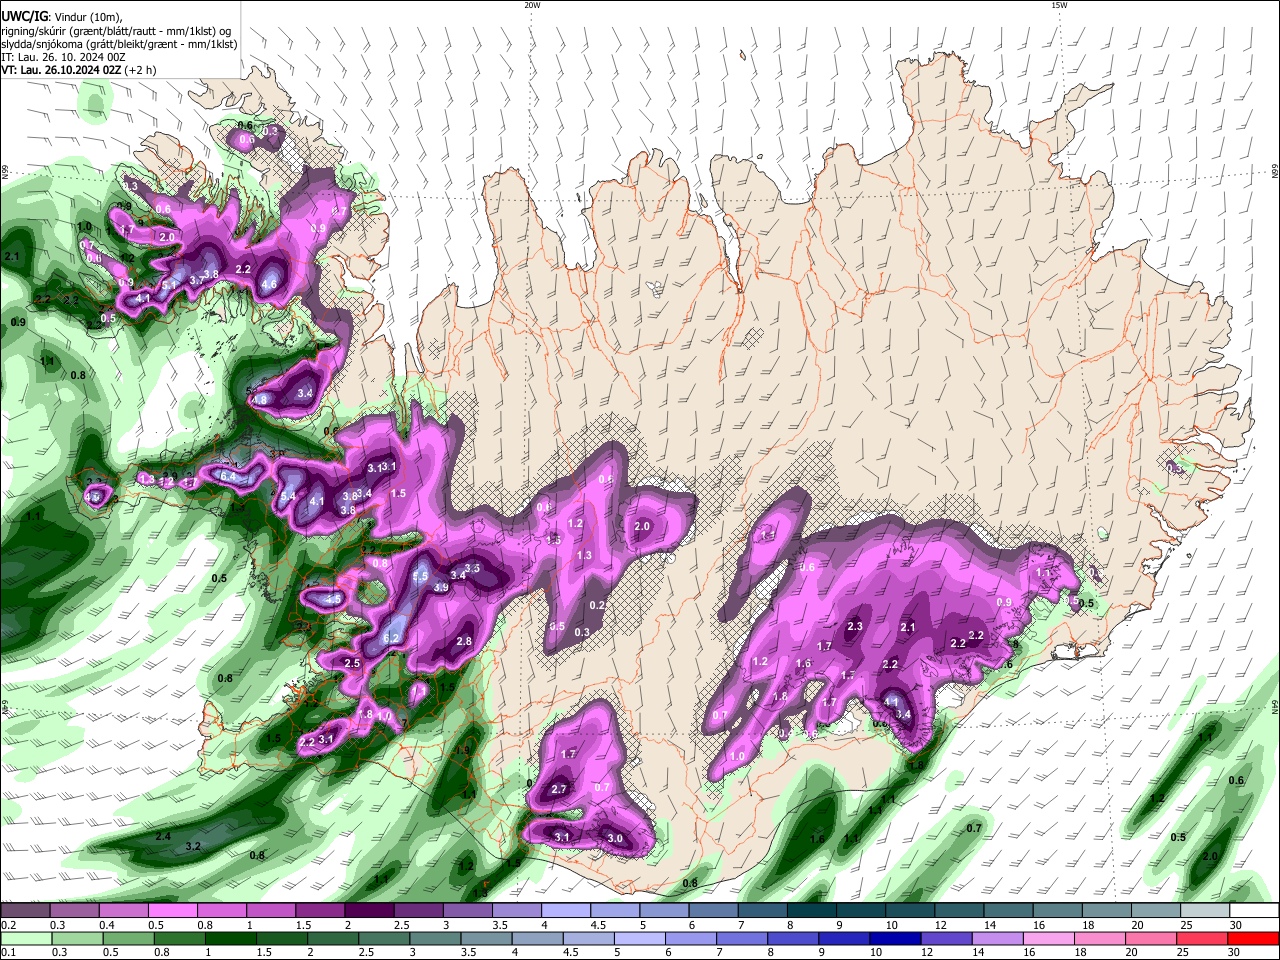Select the '0.2' label starting the upper legend
This screenshot has width=1280, height=960.
click(8, 925)
